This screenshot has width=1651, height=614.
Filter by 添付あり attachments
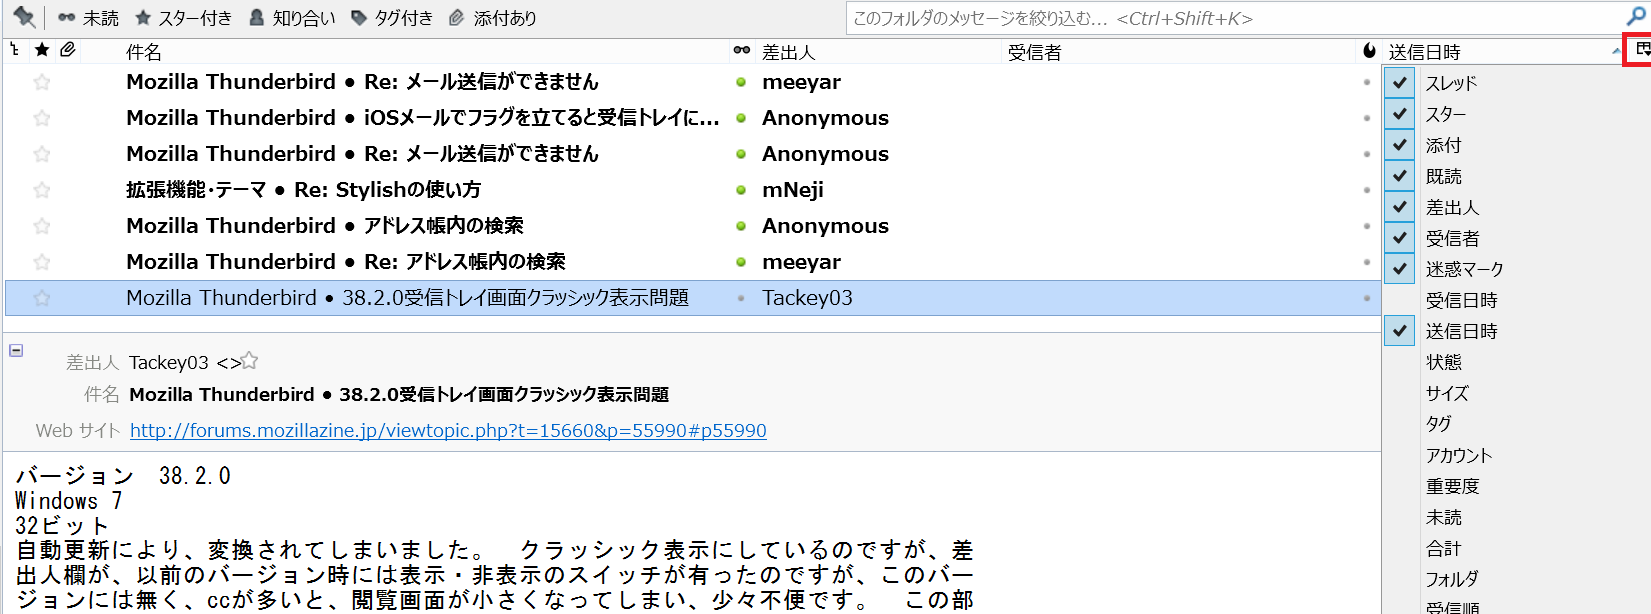[493, 18]
